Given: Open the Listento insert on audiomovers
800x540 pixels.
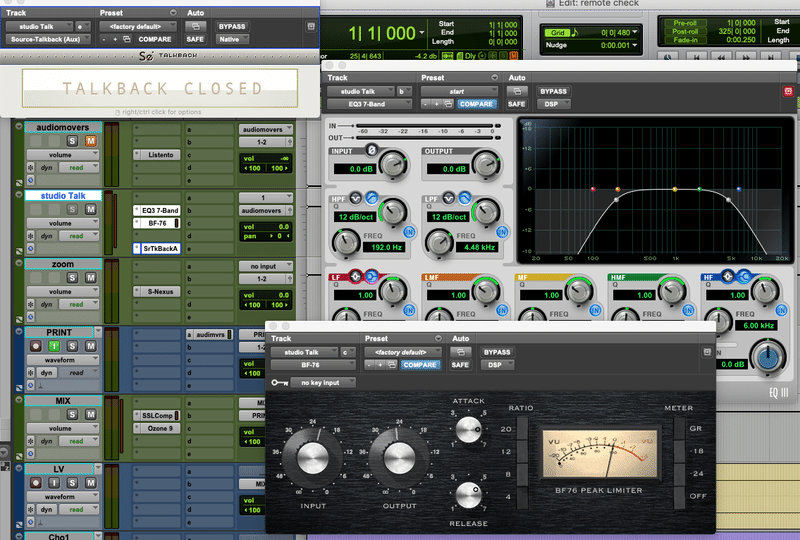Looking at the screenshot, I should [x=157, y=155].
